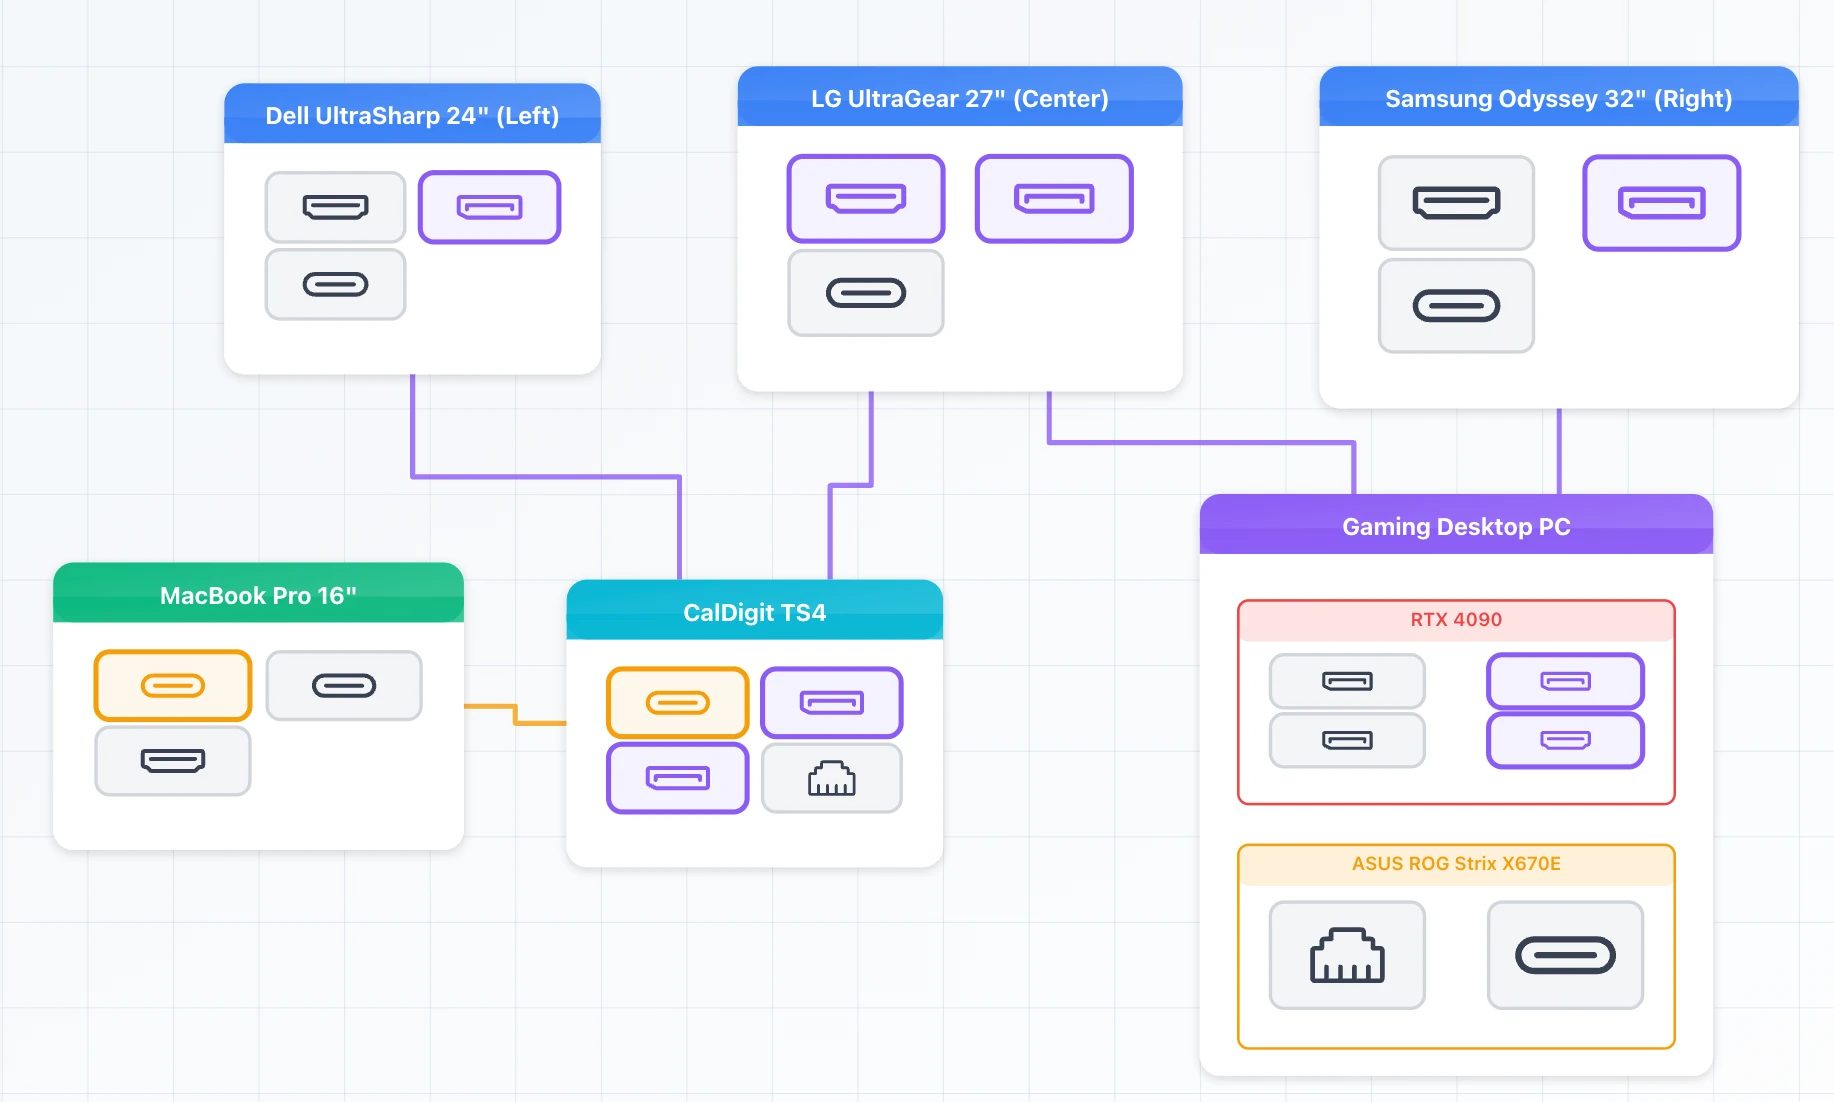Click the RTX 4090 group label
The height and width of the screenshot is (1102, 1834).
point(1456,619)
